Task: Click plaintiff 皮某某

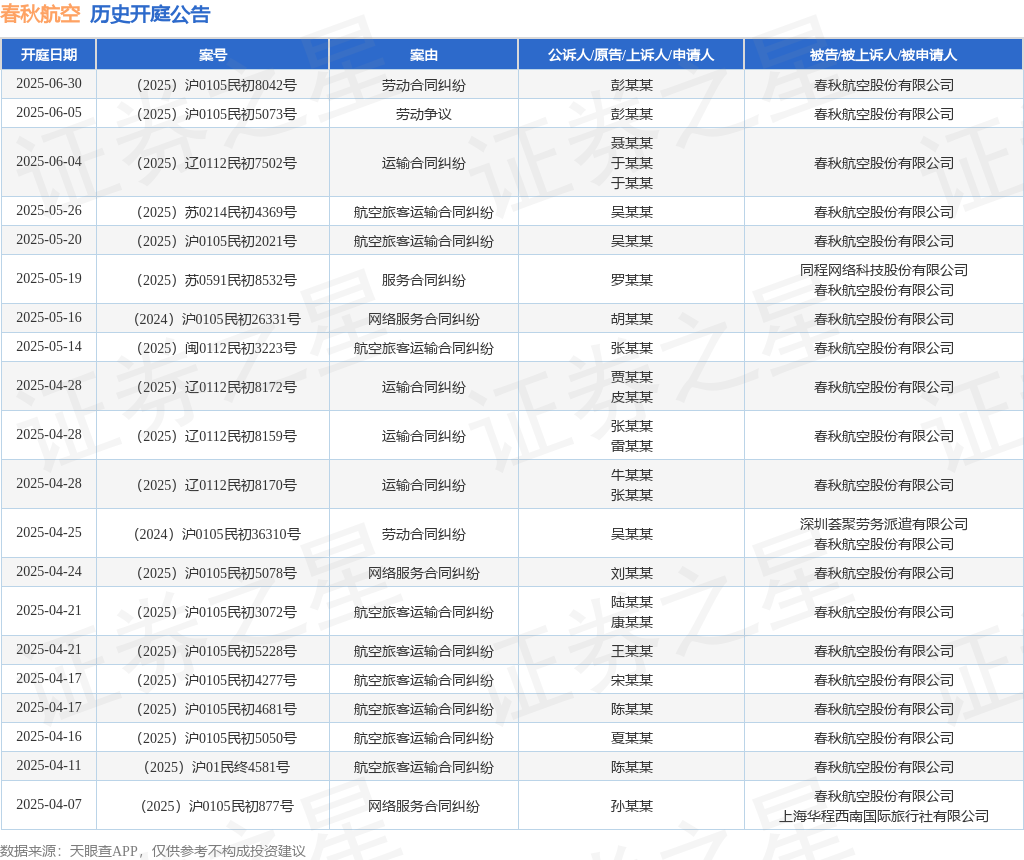Action: (632, 397)
